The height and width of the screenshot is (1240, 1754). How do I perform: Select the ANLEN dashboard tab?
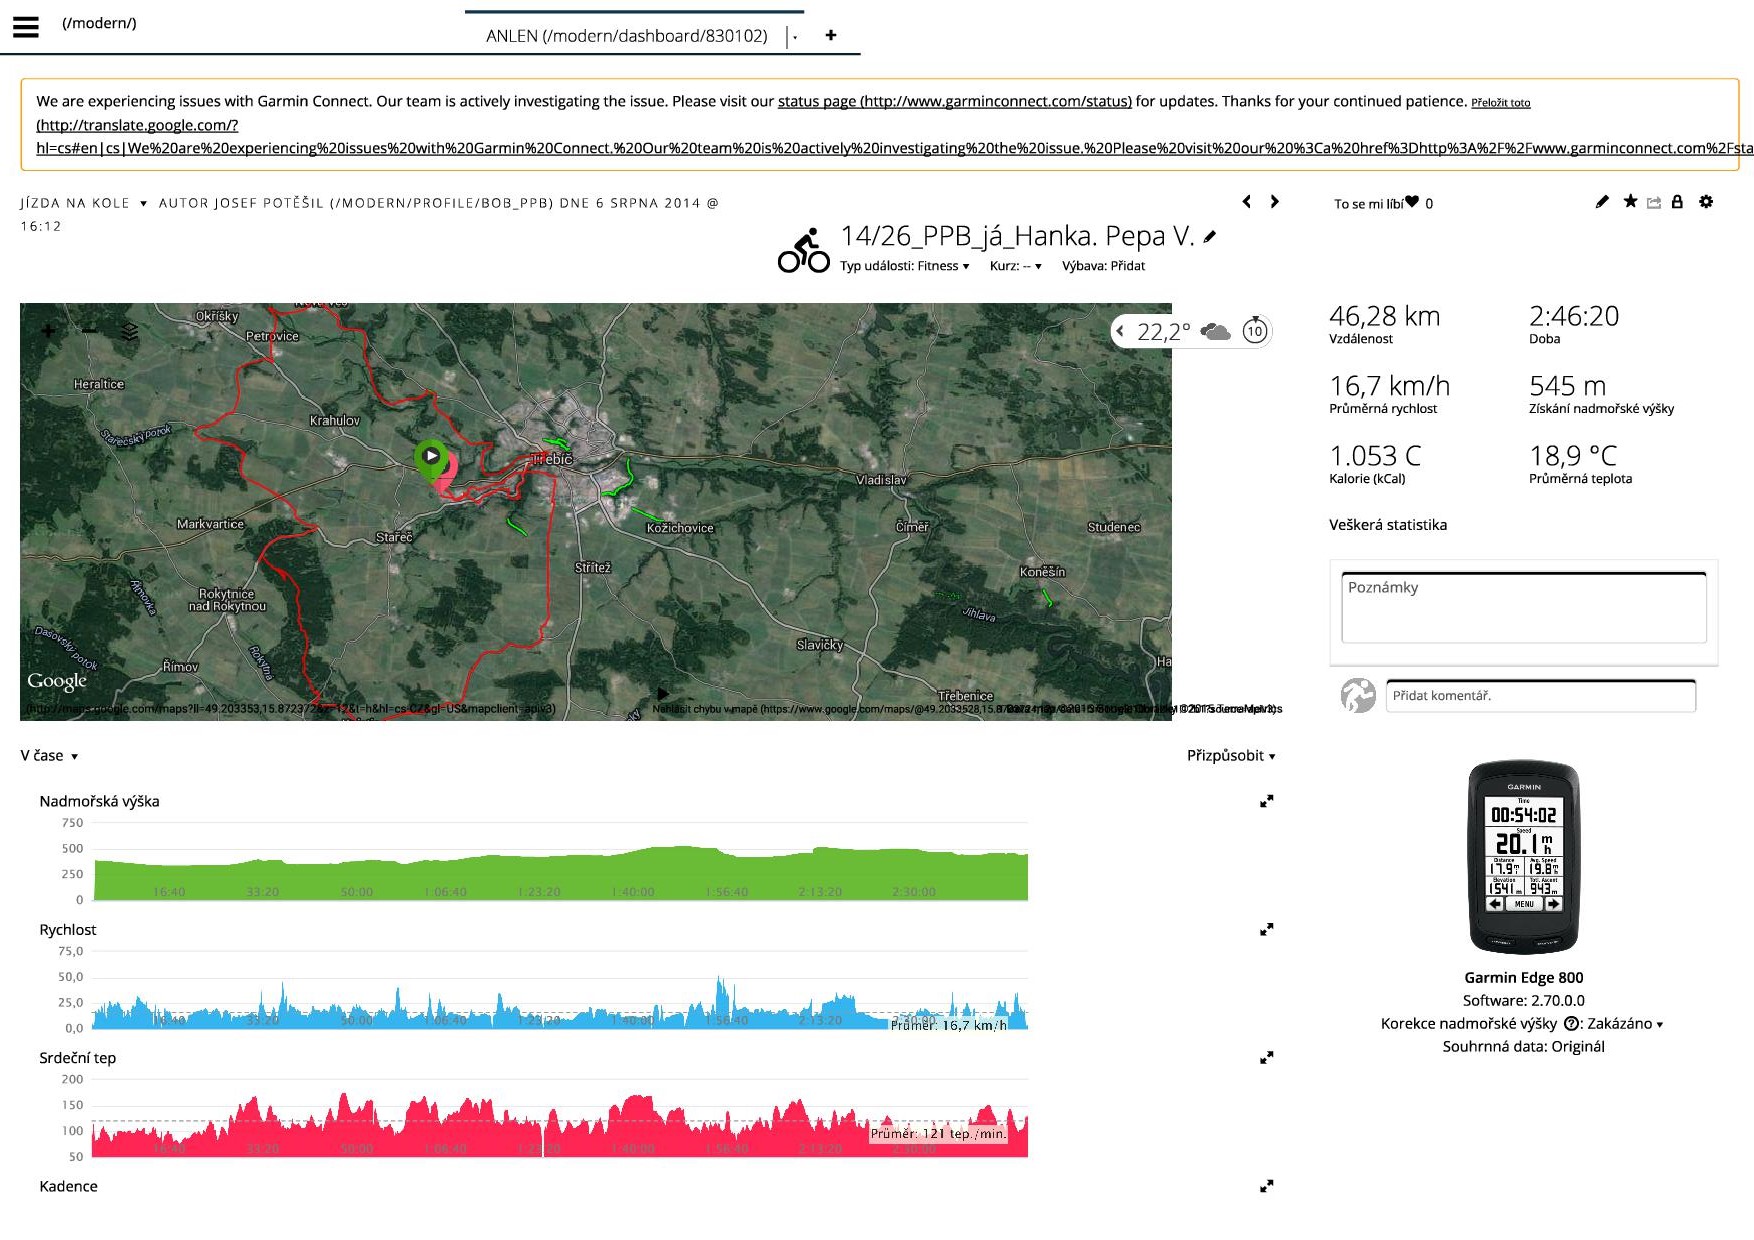(626, 36)
